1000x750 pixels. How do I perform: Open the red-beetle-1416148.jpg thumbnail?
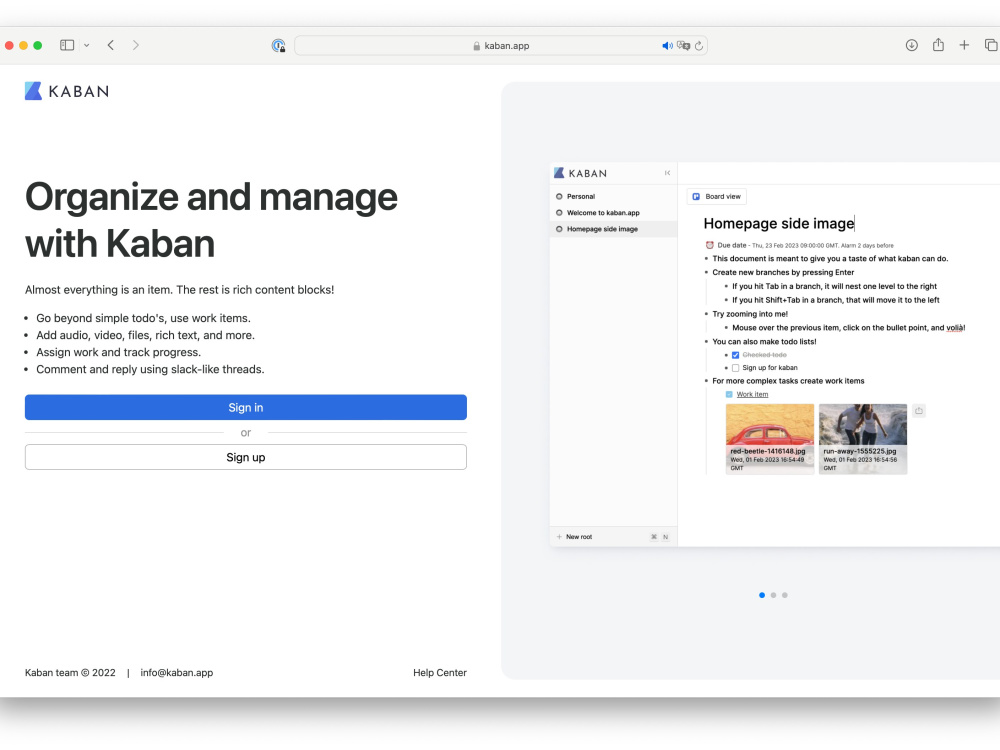pos(770,439)
